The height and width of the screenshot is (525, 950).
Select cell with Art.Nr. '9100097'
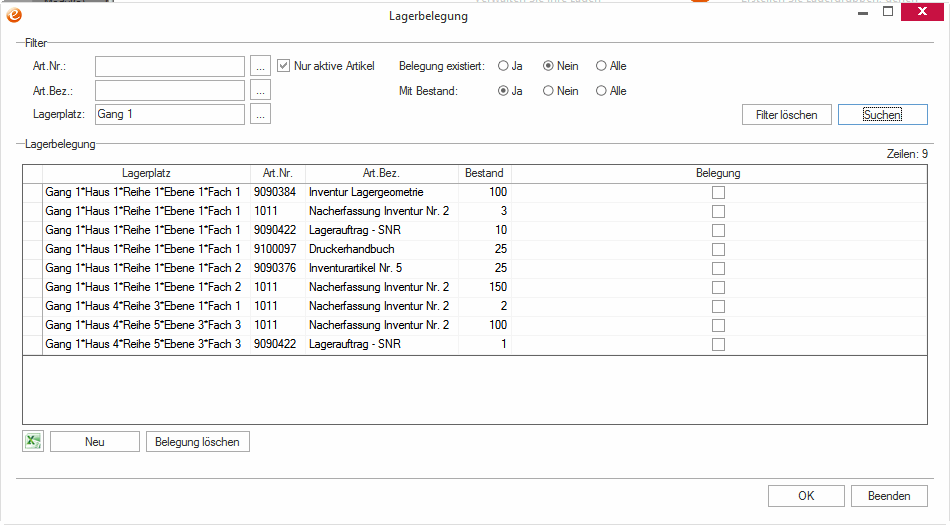coord(278,249)
